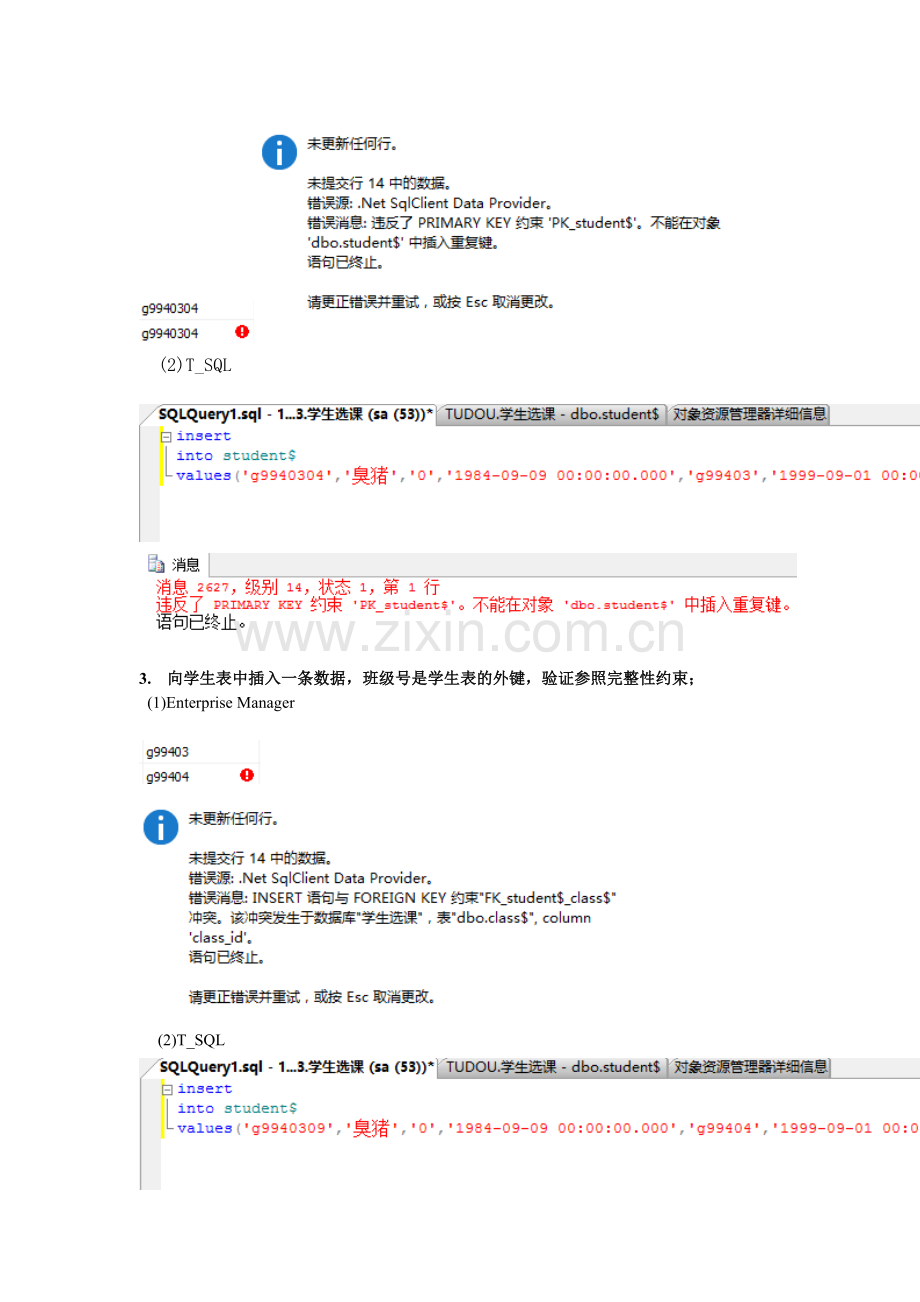Click the g9940304 cell with error marker
920x1302 pixels.
[x=197, y=333]
